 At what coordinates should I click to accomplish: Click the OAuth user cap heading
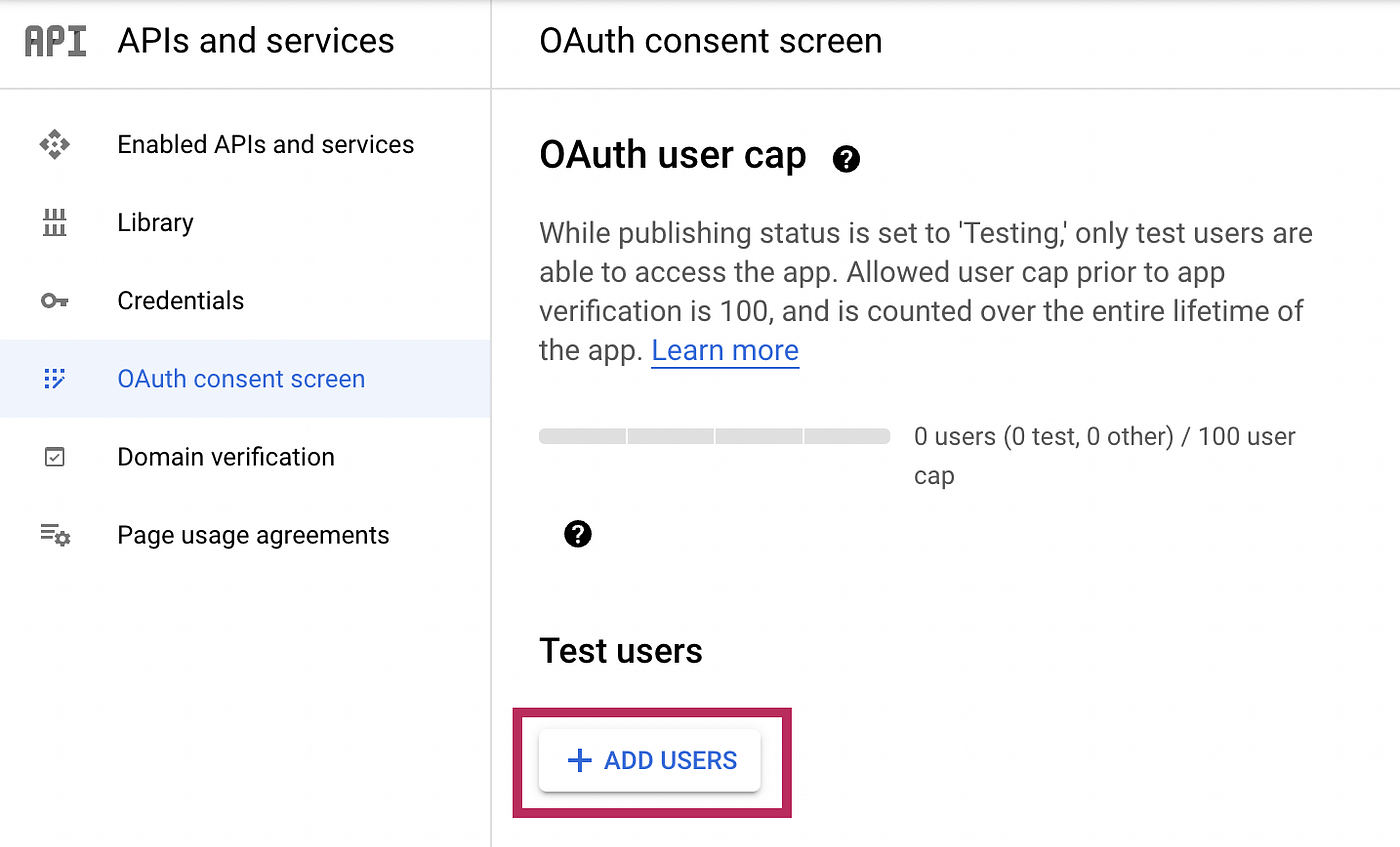[x=672, y=155]
